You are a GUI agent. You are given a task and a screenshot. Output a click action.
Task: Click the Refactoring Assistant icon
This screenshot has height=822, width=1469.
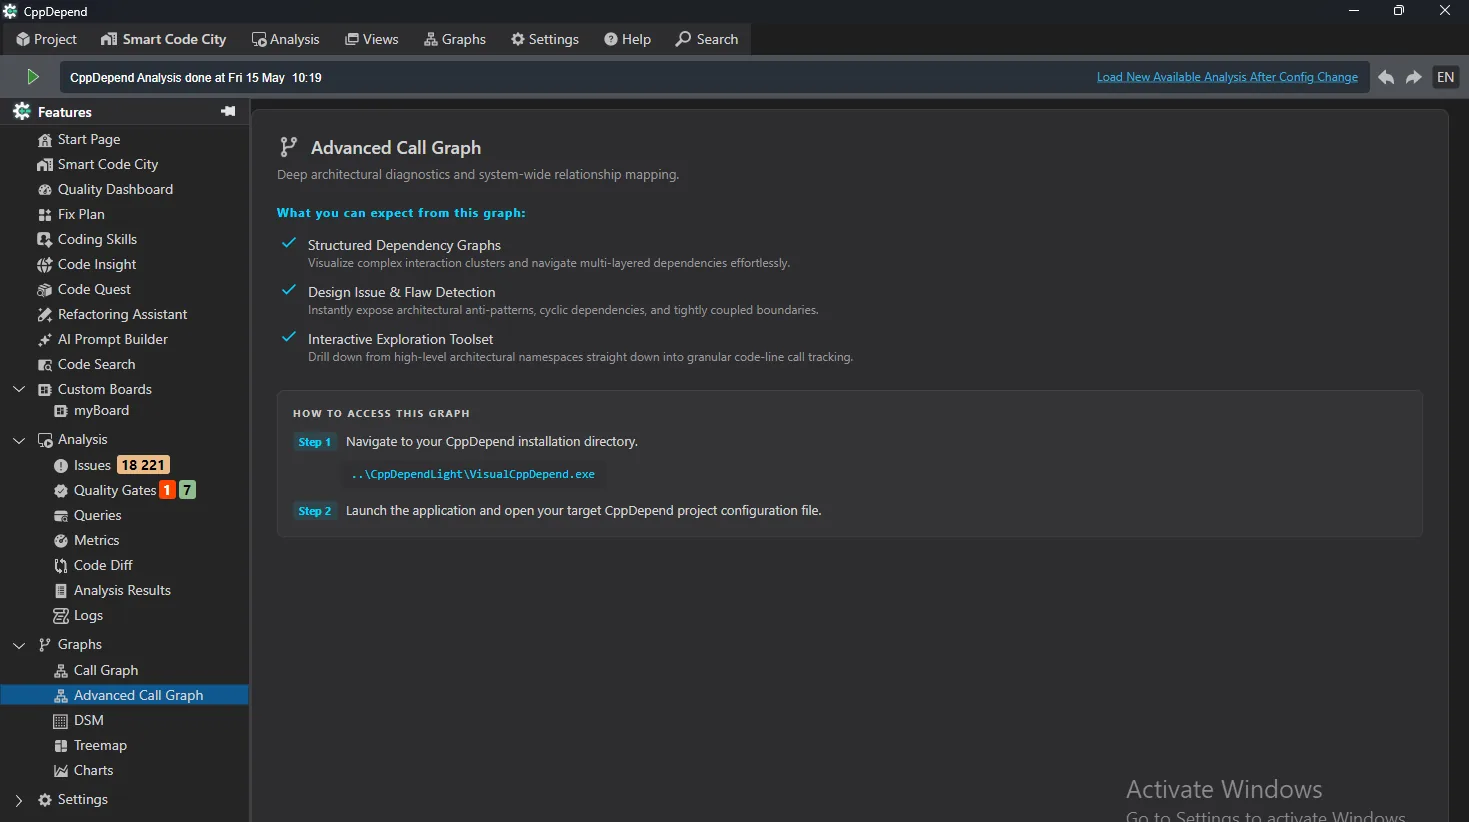pyautogui.click(x=45, y=315)
